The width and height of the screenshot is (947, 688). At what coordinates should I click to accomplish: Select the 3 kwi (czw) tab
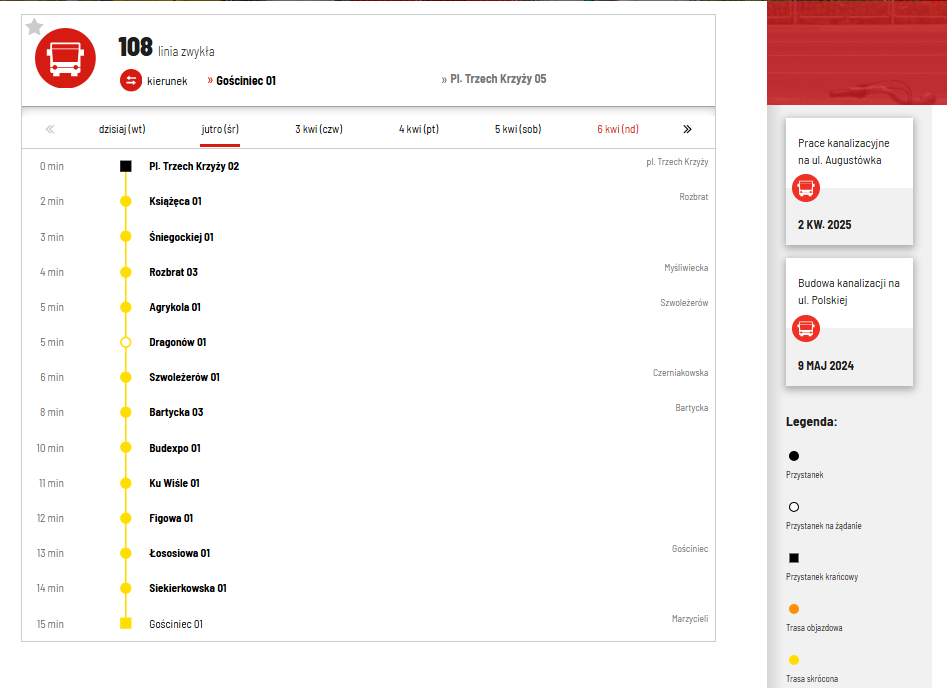(319, 129)
